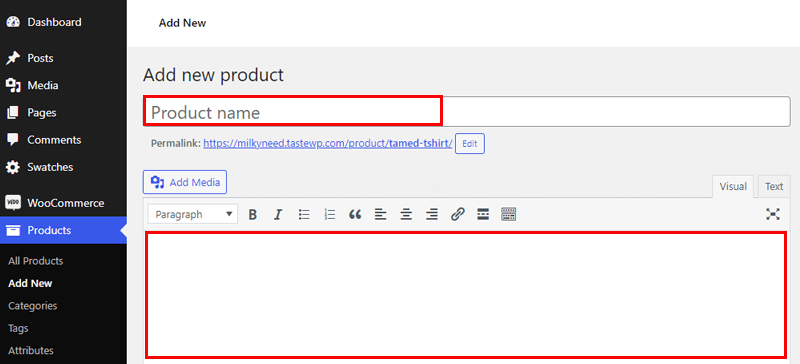This screenshot has height=364, width=800.
Task: Switch to the Visual editor tab
Action: pos(733,187)
